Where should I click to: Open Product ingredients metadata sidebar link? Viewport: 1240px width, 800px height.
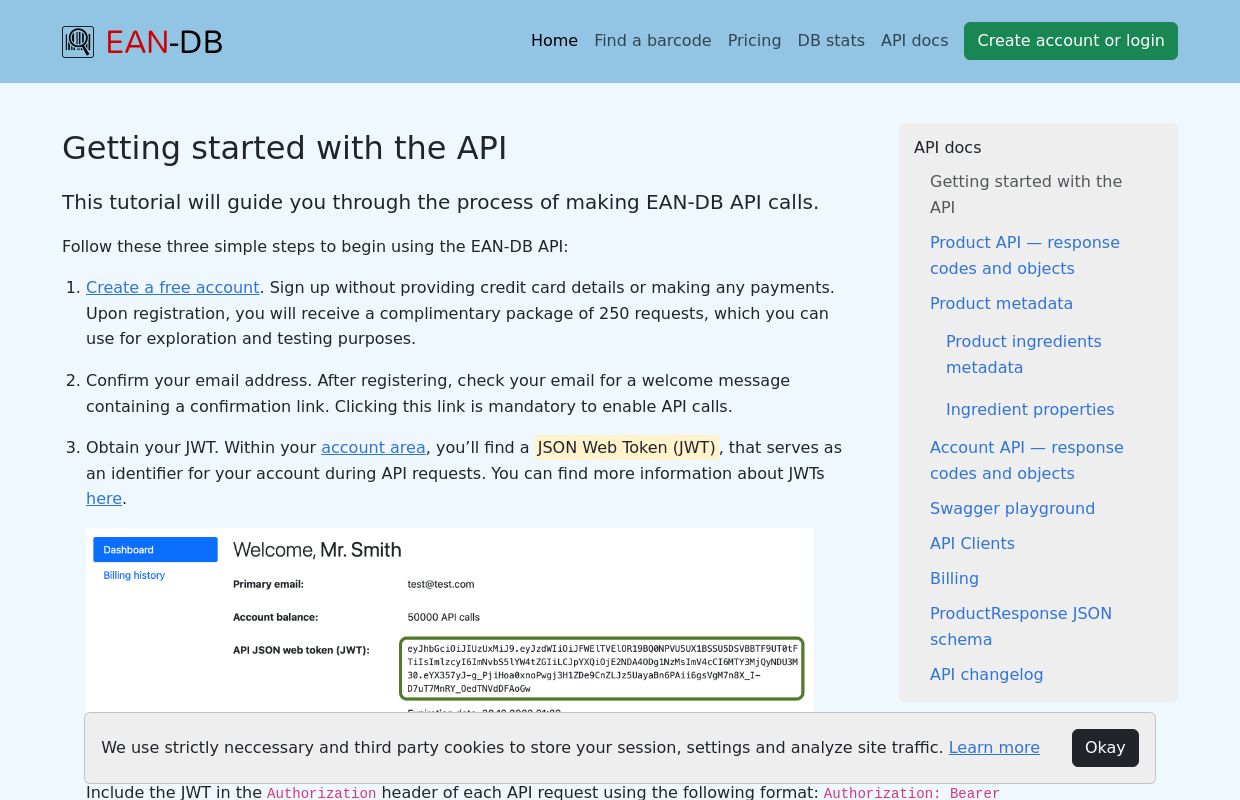tap(1024, 354)
